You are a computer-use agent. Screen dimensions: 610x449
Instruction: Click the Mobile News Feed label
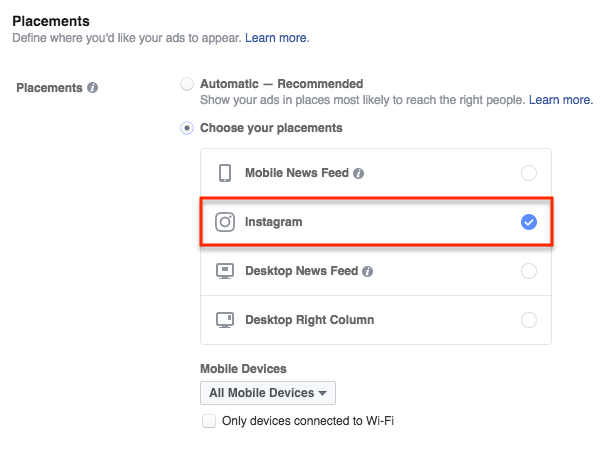click(297, 173)
